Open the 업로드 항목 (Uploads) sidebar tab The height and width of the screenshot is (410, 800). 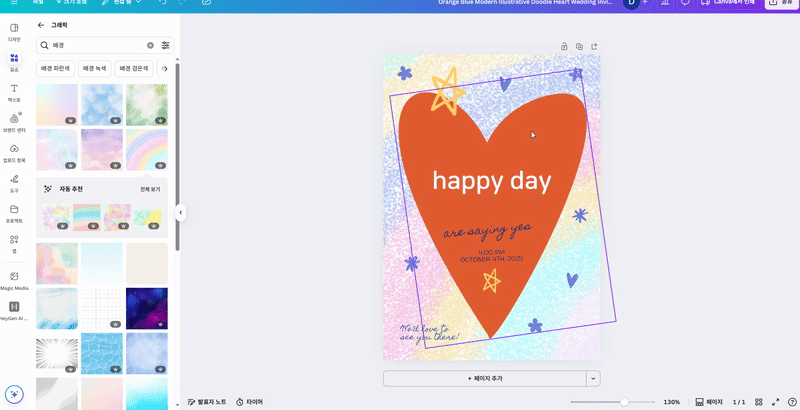click(14, 153)
